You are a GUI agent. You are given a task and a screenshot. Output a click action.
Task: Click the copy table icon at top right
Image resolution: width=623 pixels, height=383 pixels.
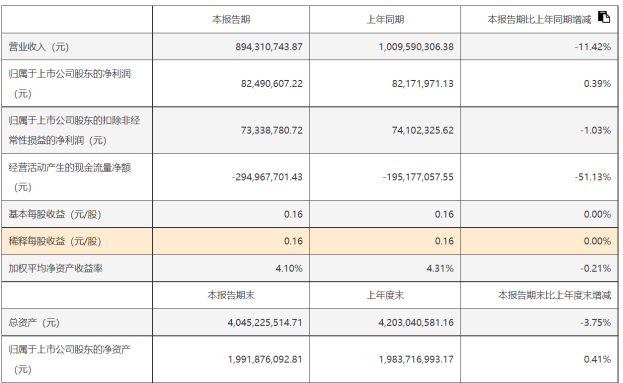[x=604, y=17]
